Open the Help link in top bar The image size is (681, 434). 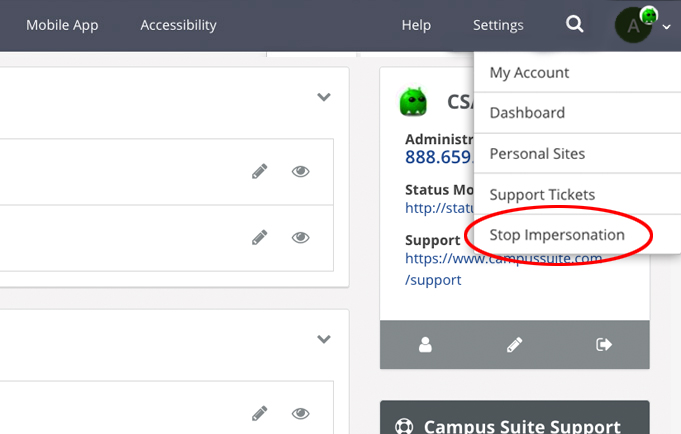(x=416, y=25)
